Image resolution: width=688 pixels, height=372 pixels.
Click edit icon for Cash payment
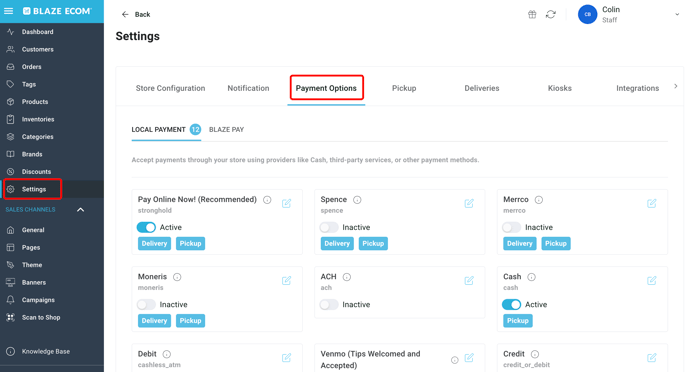click(652, 280)
